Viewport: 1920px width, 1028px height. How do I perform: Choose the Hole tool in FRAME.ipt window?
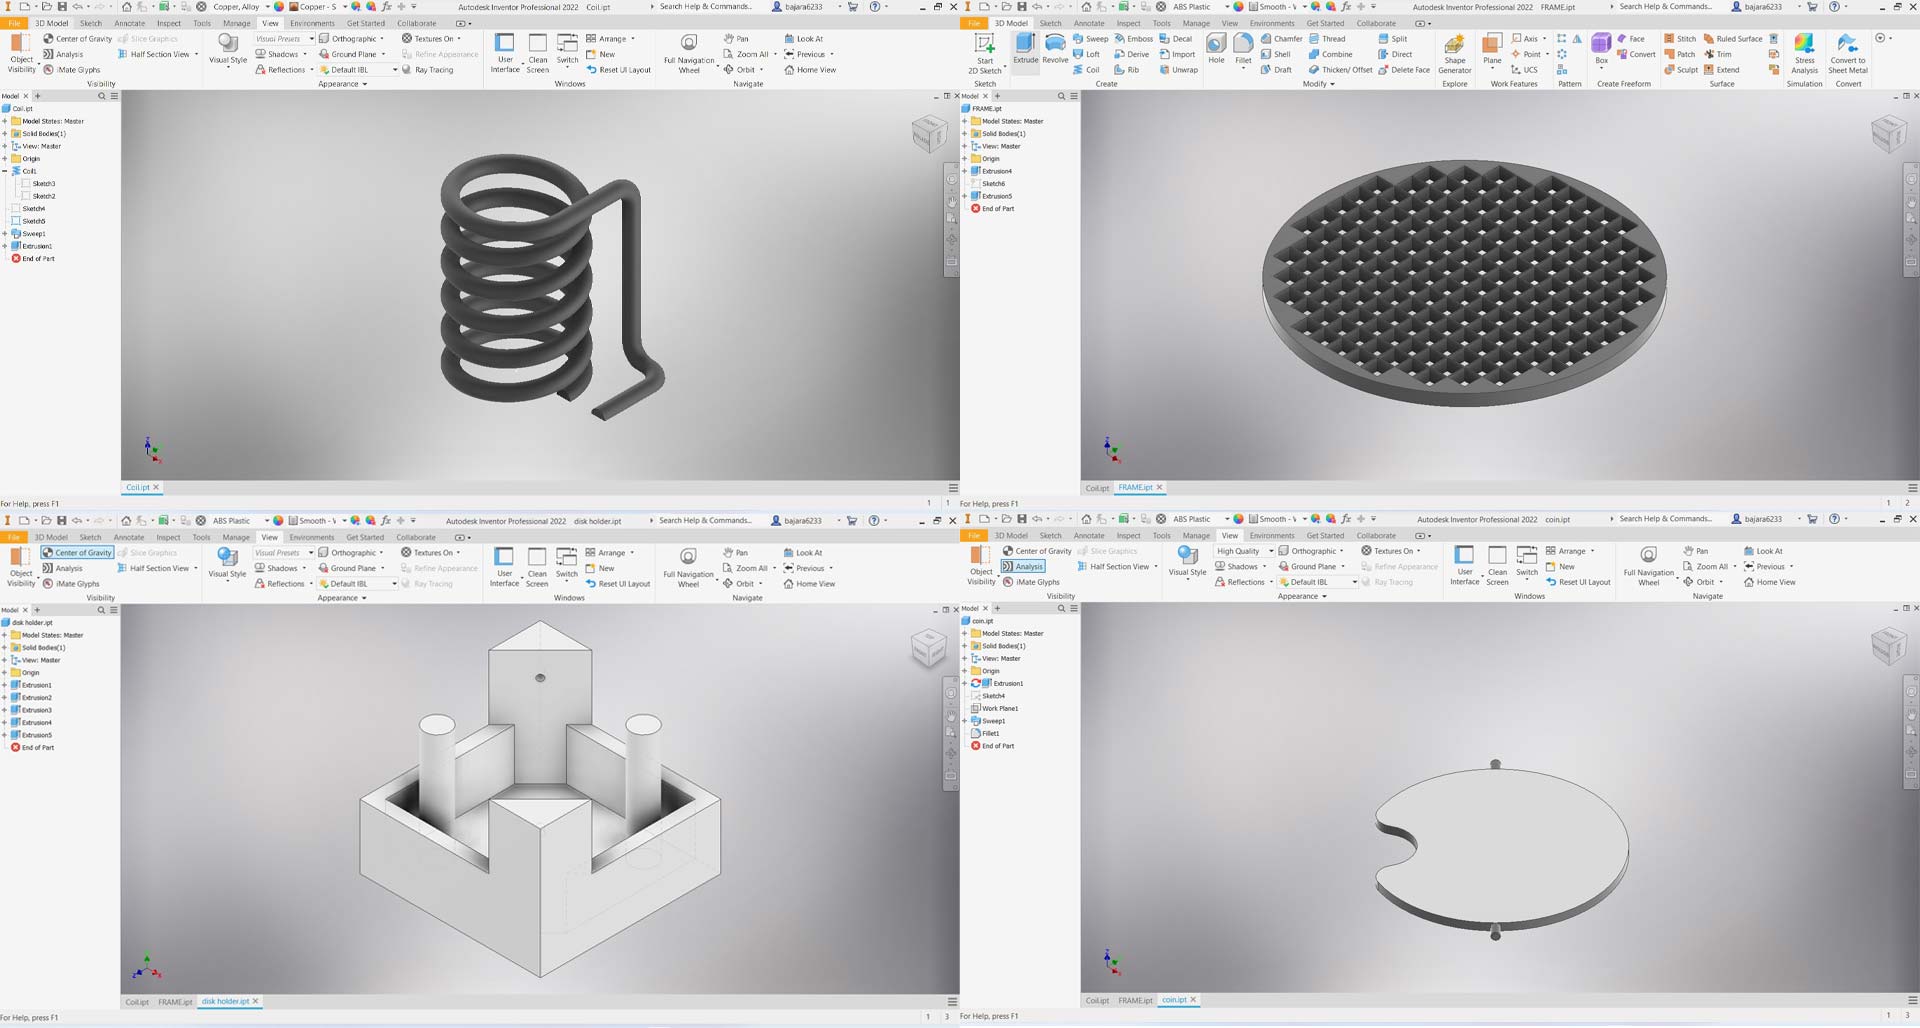[x=1216, y=49]
